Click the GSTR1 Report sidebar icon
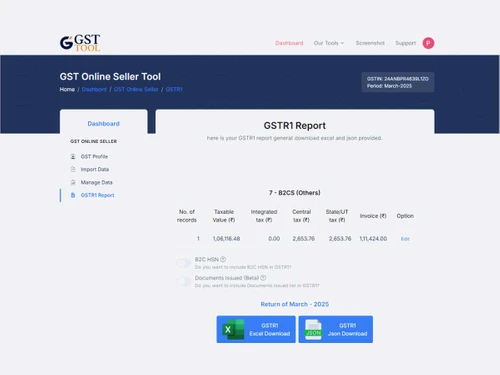The width and height of the screenshot is (500, 375). pyautogui.click(x=73, y=195)
